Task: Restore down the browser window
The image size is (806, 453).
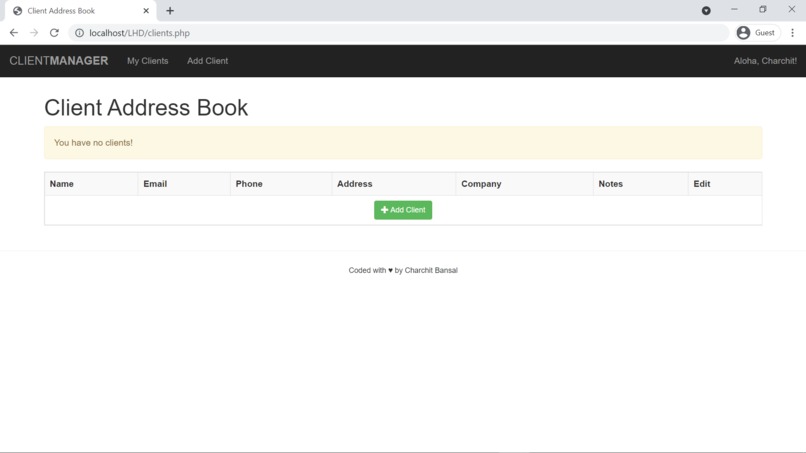Action: point(763,10)
